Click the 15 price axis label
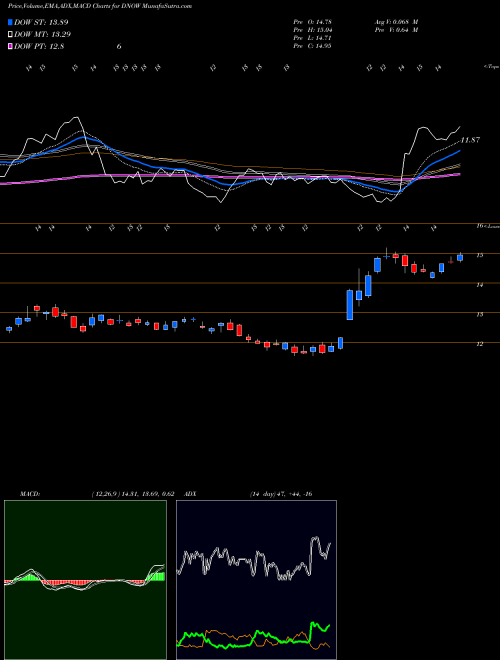 point(479,255)
